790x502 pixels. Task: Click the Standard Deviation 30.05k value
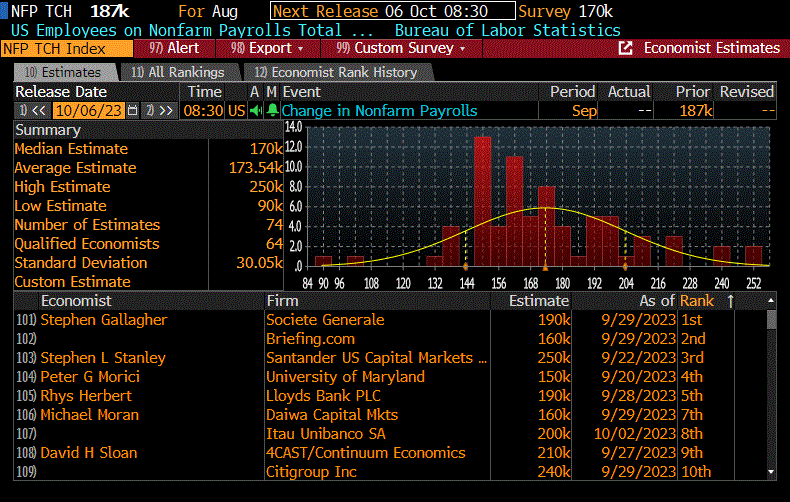coord(259,263)
